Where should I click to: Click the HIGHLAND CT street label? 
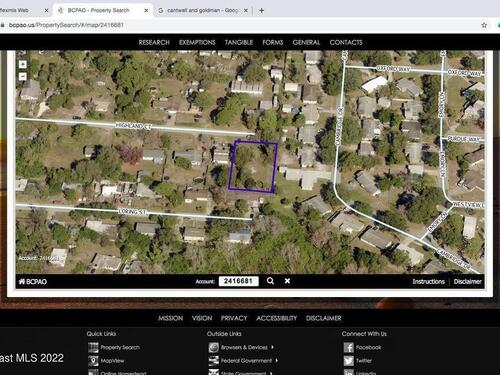coord(133,126)
